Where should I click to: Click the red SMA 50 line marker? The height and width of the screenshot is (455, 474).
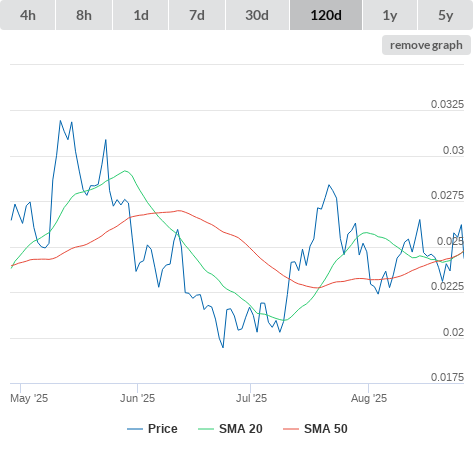tap(291, 429)
